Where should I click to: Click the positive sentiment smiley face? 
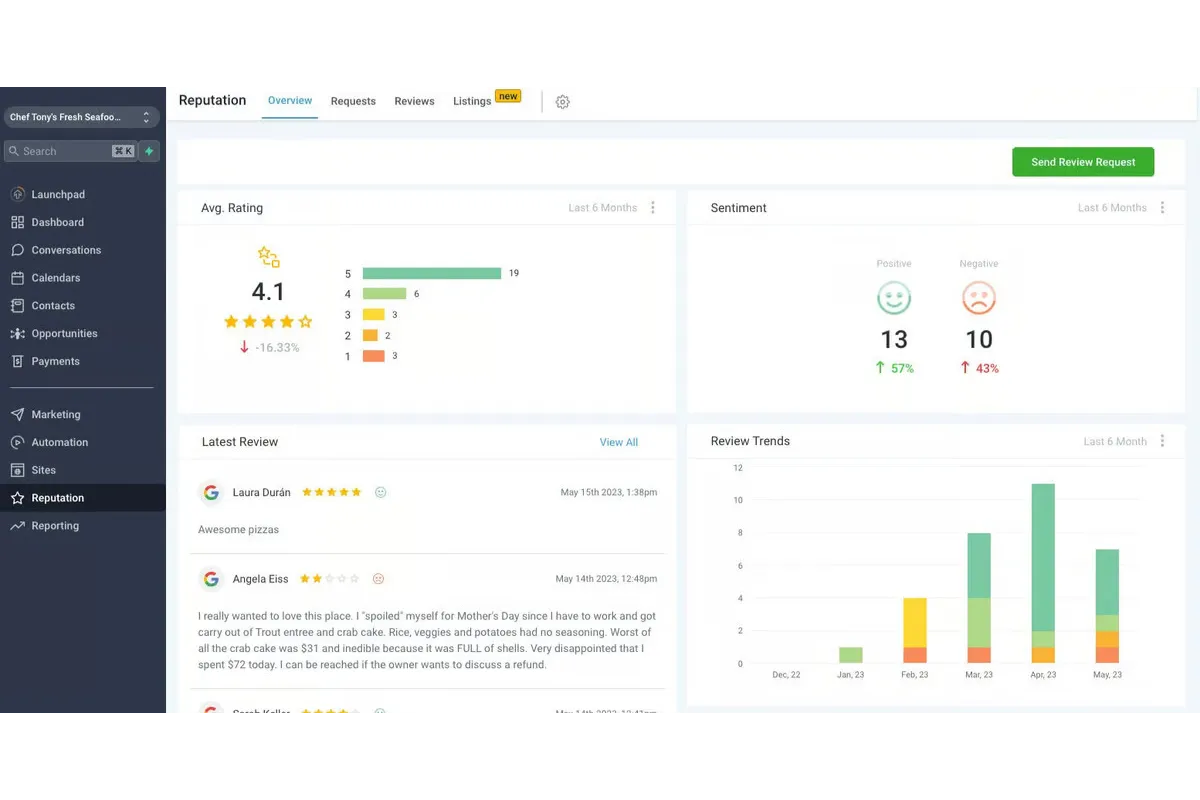(x=894, y=297)
